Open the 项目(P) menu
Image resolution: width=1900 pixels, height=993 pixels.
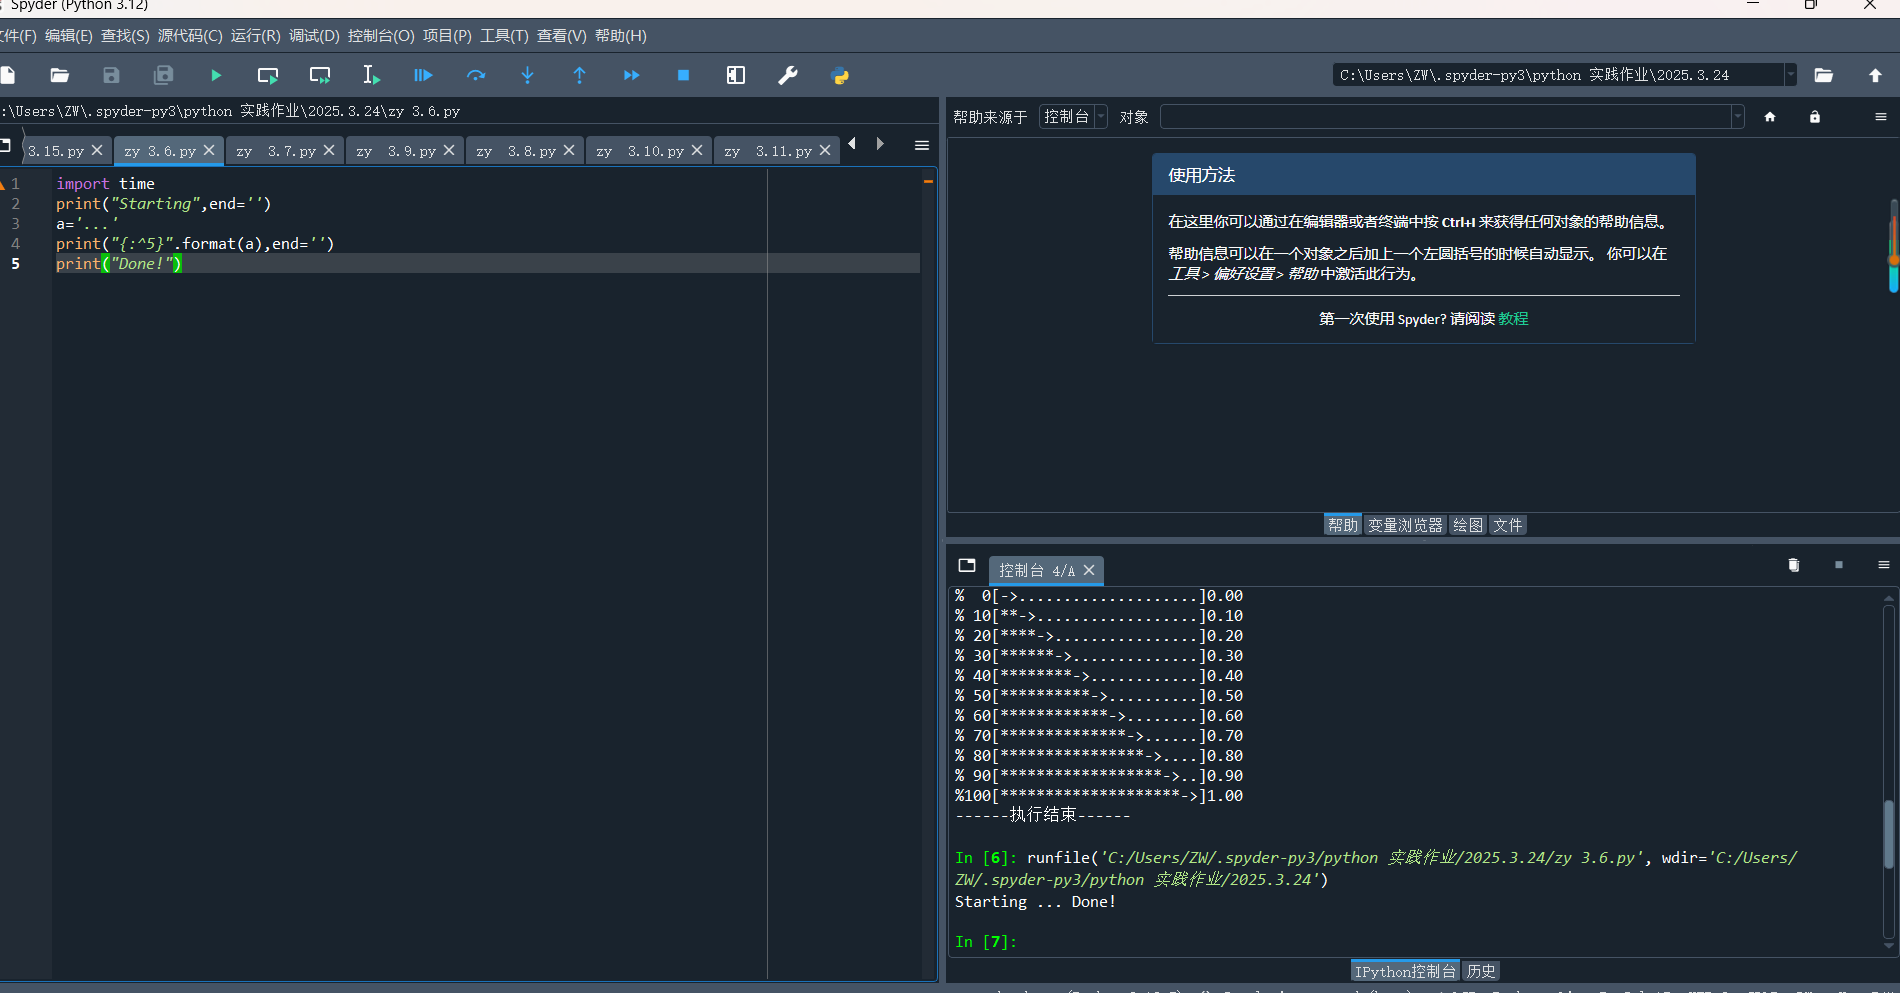point(446,36)
